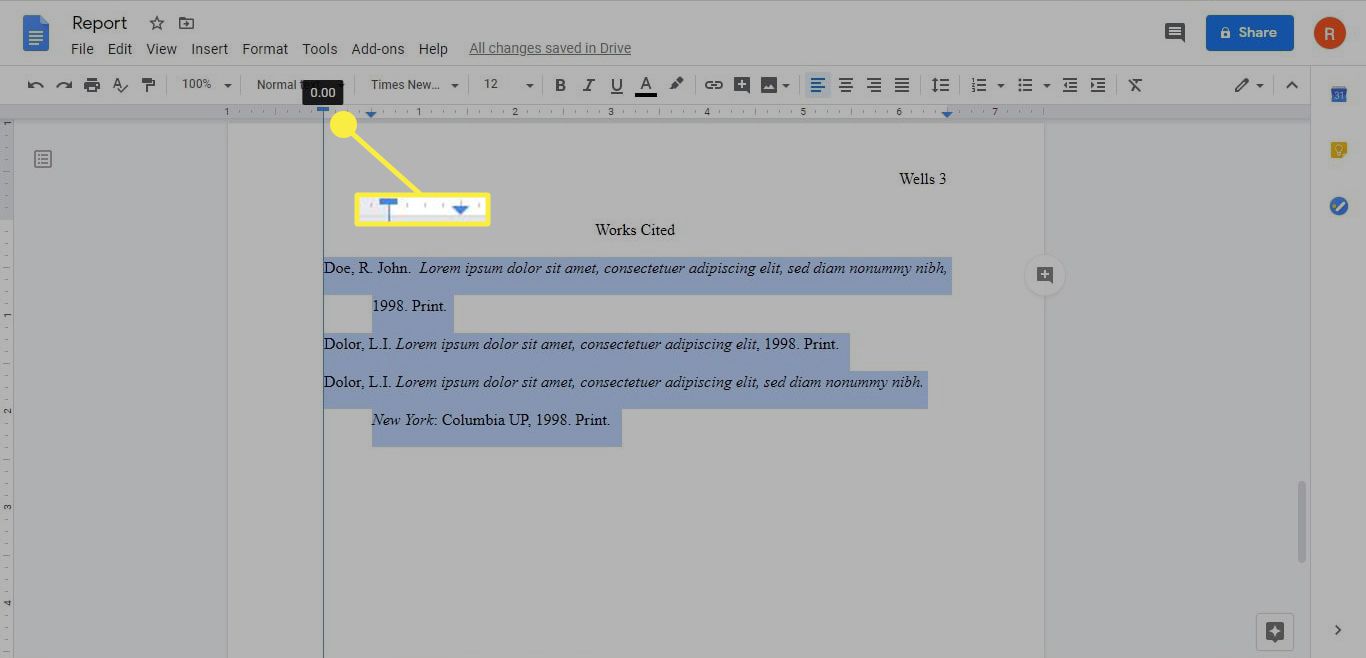Hide the menus with the up chevron
Screen dimensions: 1366x658
[x=1292, y=85]
